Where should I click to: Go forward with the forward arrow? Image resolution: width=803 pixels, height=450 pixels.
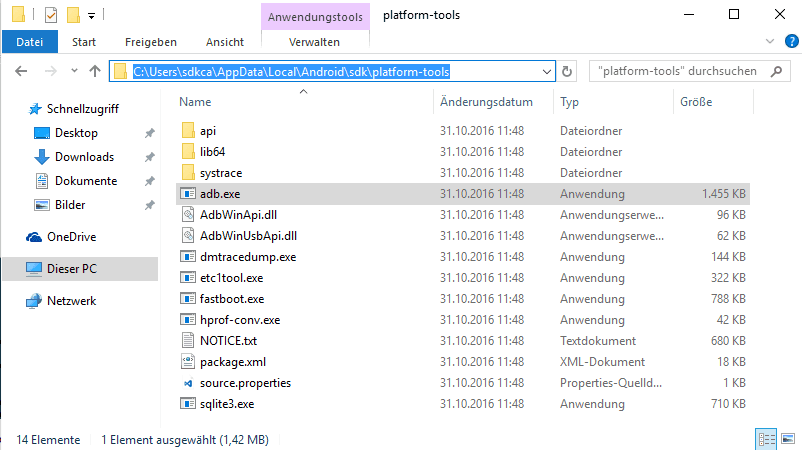[50, 71]
